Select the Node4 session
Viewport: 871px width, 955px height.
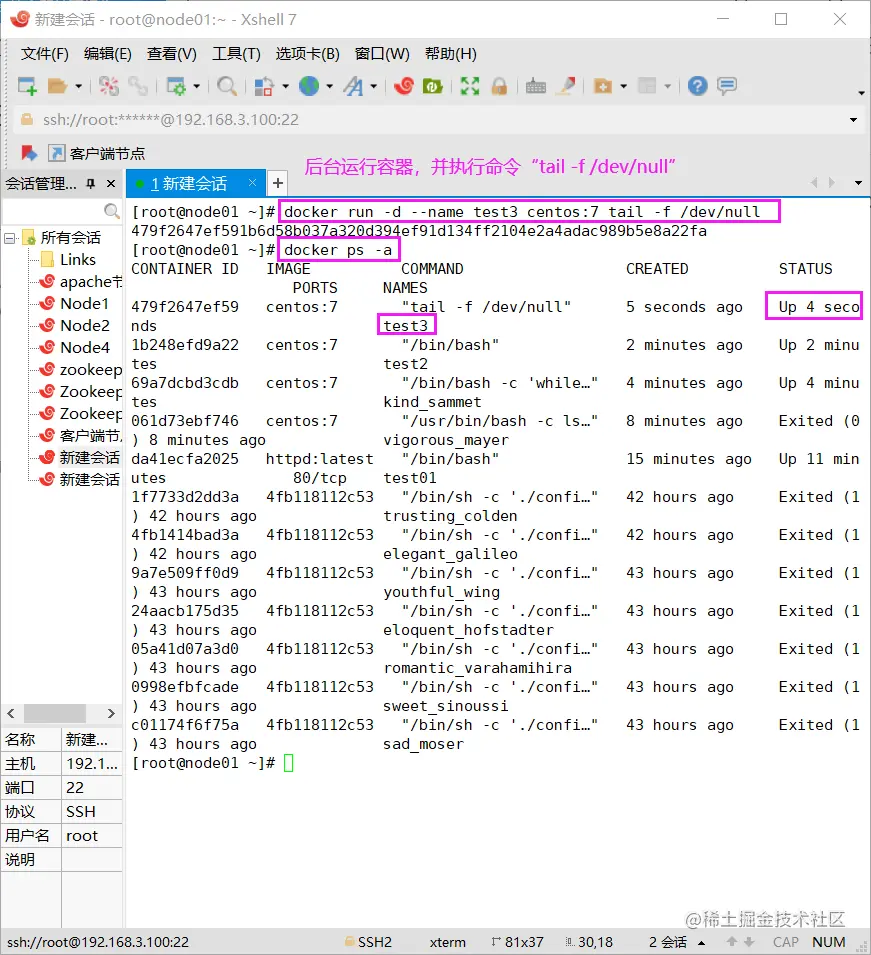pyautogui.click(x=74, y=347)
